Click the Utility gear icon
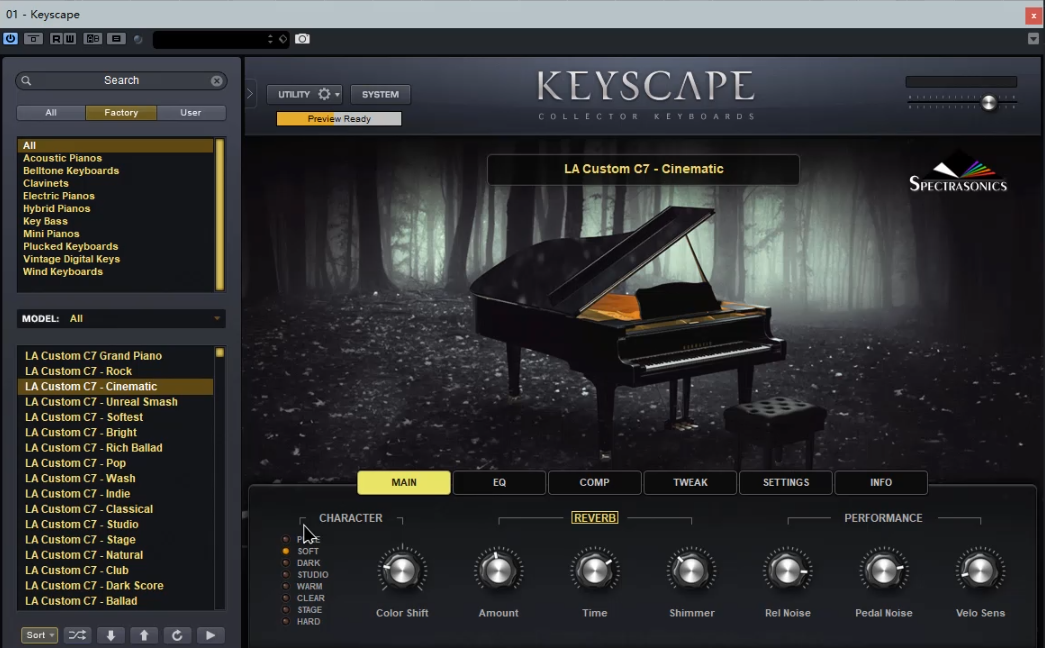The width and height of the screenshot is (1045, 648). pos(325,94)
